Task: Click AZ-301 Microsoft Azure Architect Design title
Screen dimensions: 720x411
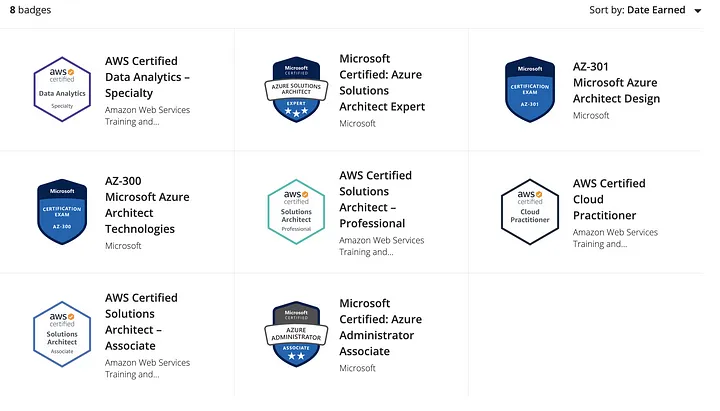Action: coord(616,83)
